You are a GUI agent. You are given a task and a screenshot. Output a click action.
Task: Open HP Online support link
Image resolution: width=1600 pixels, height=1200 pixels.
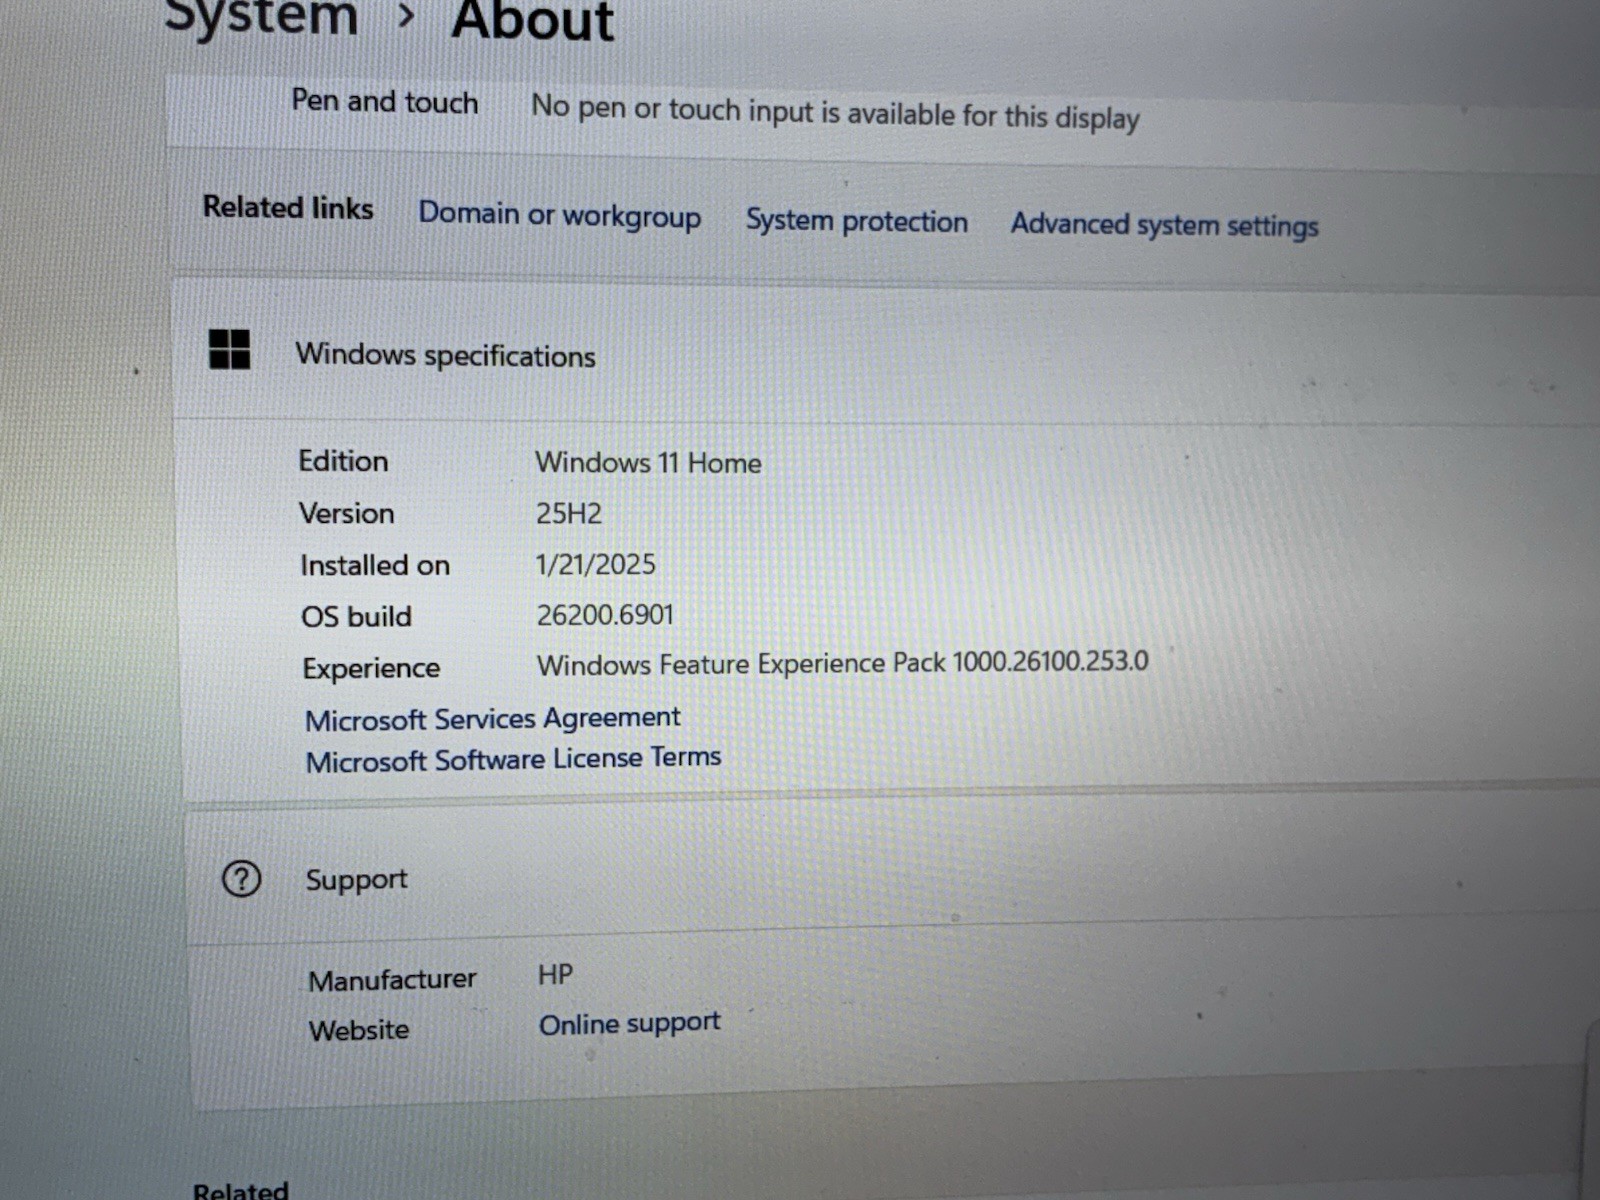[630, 1024]
